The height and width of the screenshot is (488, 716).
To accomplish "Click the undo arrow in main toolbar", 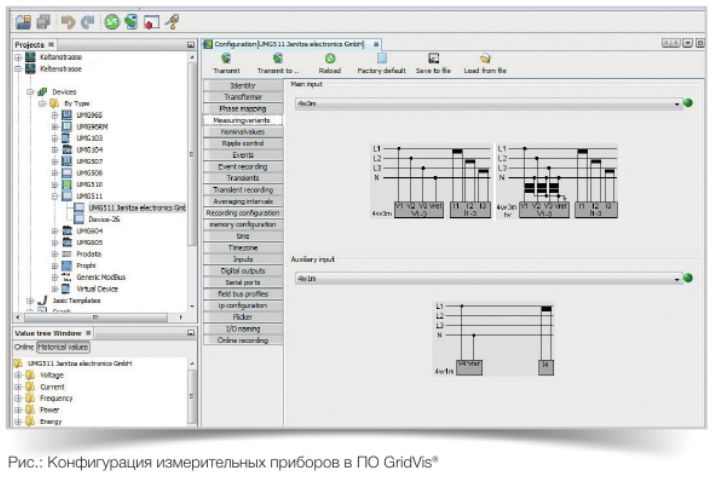I will [67, 20].
